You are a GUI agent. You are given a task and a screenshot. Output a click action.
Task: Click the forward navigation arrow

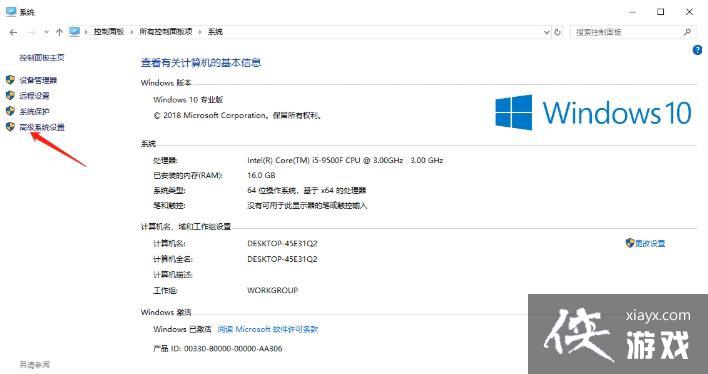pyautogui.click(x=32, y=32)
